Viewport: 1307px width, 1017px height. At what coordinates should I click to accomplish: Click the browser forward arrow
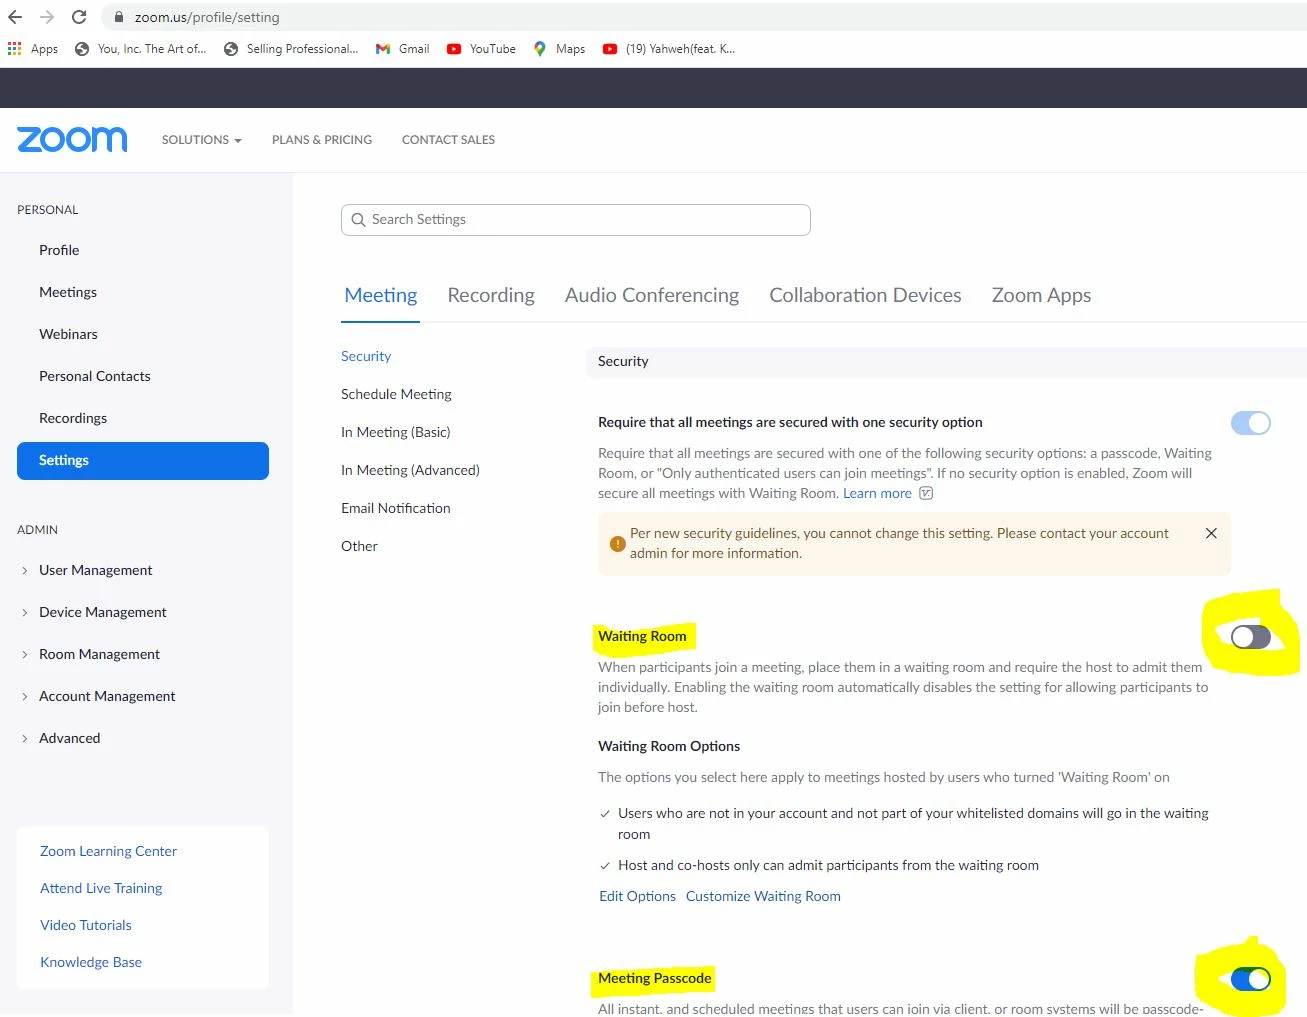47,17
